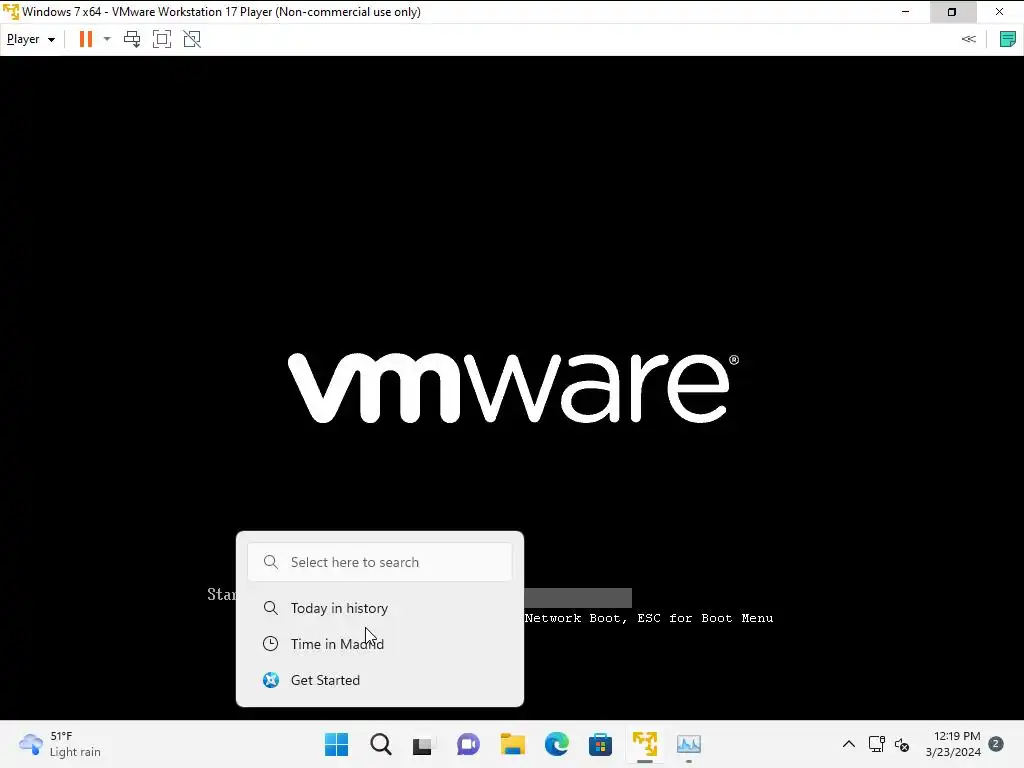
Task: Click the 'Network Boot, ESC for Boot Menu' text
Action: 648,618
